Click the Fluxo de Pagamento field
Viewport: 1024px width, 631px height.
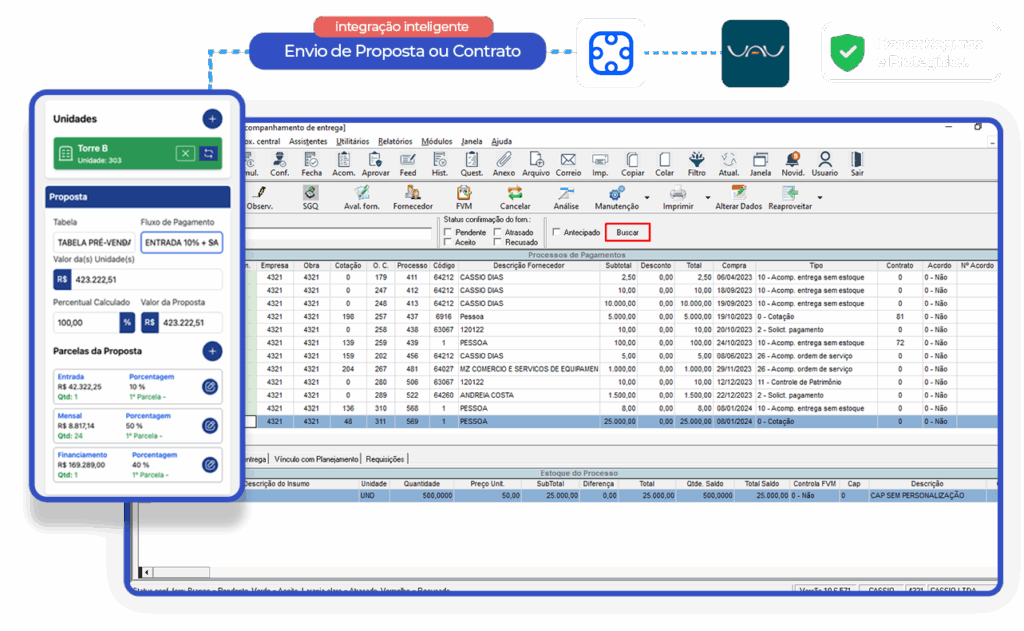181,243
